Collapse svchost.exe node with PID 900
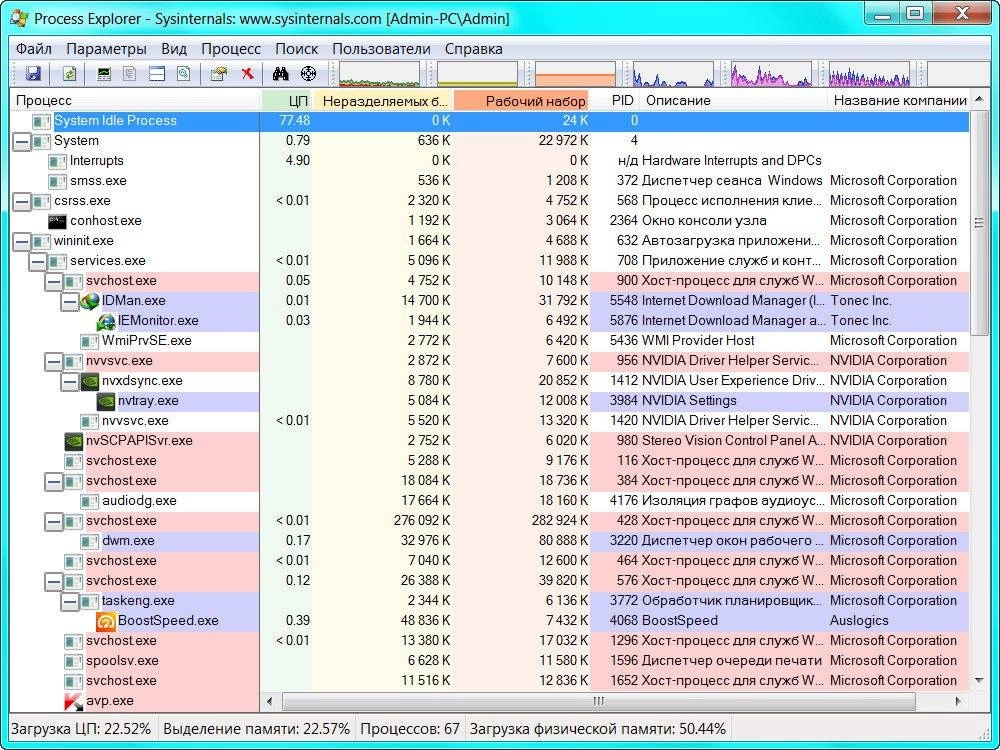Viewport: 1000px width, 750px height. (x=54, y=282)
